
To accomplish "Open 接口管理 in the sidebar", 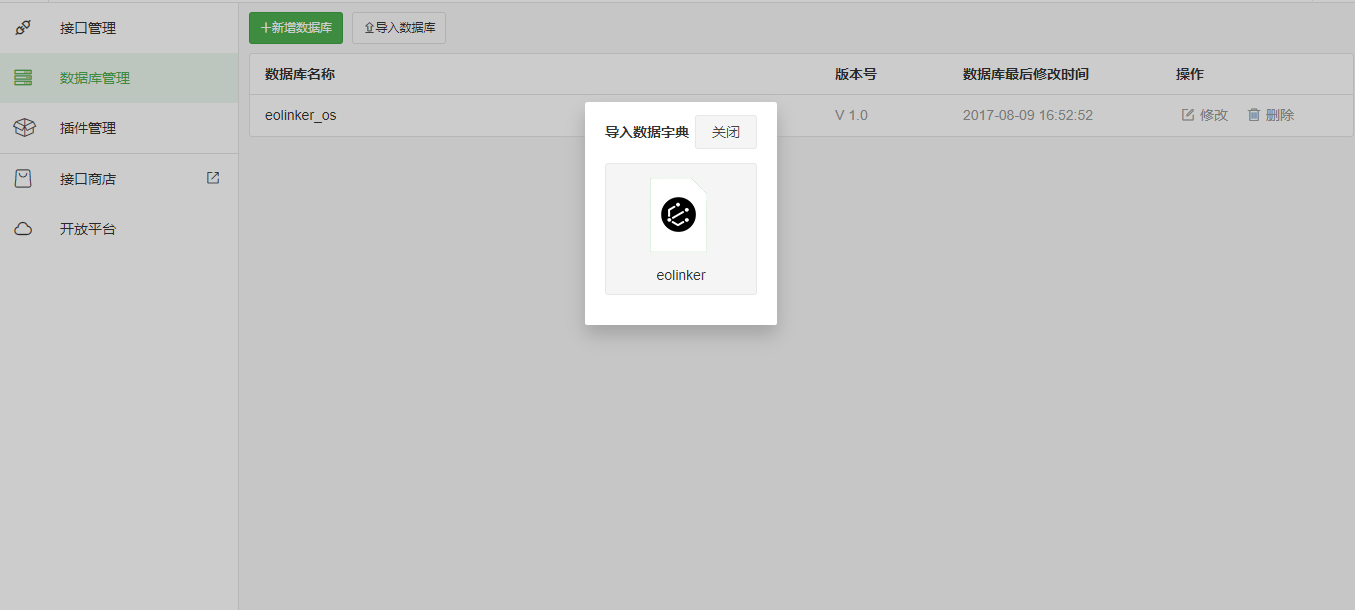I will 119,28.
